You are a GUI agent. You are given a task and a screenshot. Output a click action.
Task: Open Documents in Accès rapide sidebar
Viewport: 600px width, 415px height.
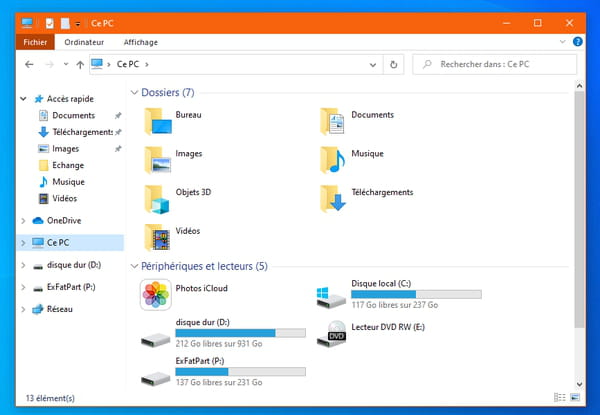73,115
